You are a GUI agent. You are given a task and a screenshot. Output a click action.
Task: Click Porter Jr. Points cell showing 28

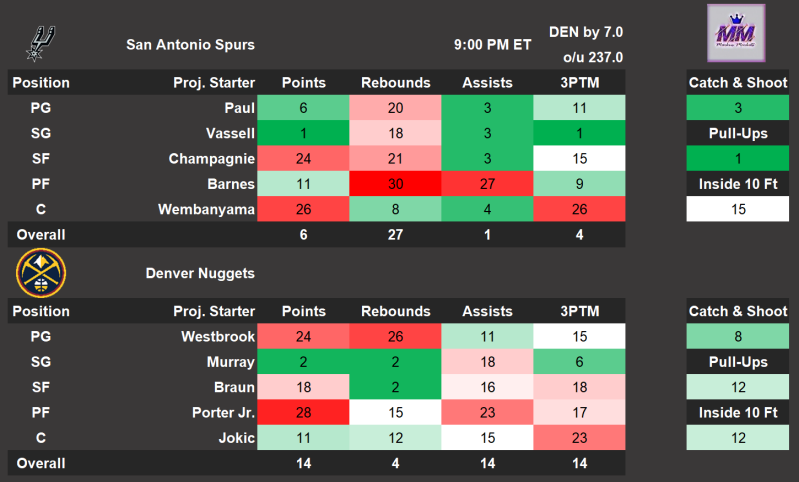(x=304, y=412)
